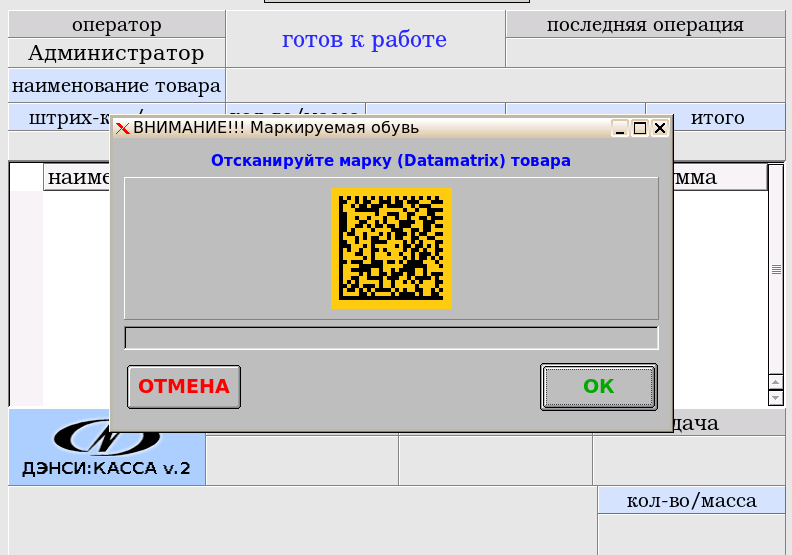The image size is (792, 555).
Task: Click the dialog title 'ВНИМАНИЕ!!! Маркируемая обувь'
Action: (276, 128)
